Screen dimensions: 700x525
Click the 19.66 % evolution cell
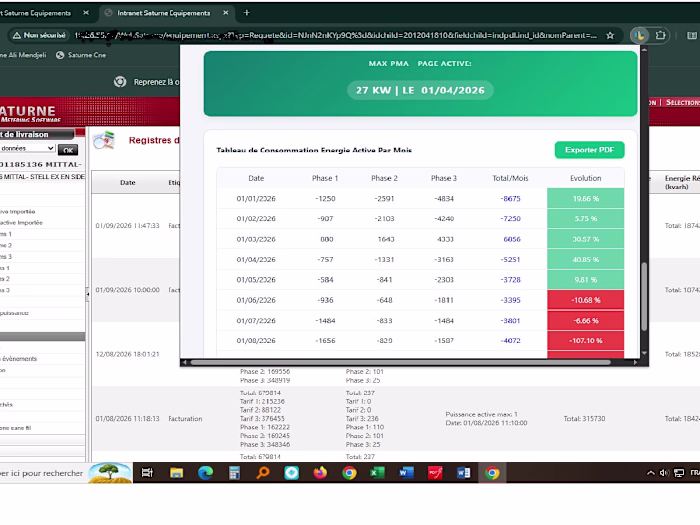(586, 199)
